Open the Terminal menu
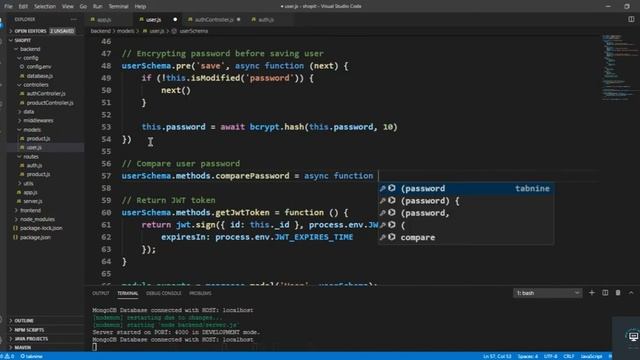This screenshot has height=360, width=640. point(118,7)
